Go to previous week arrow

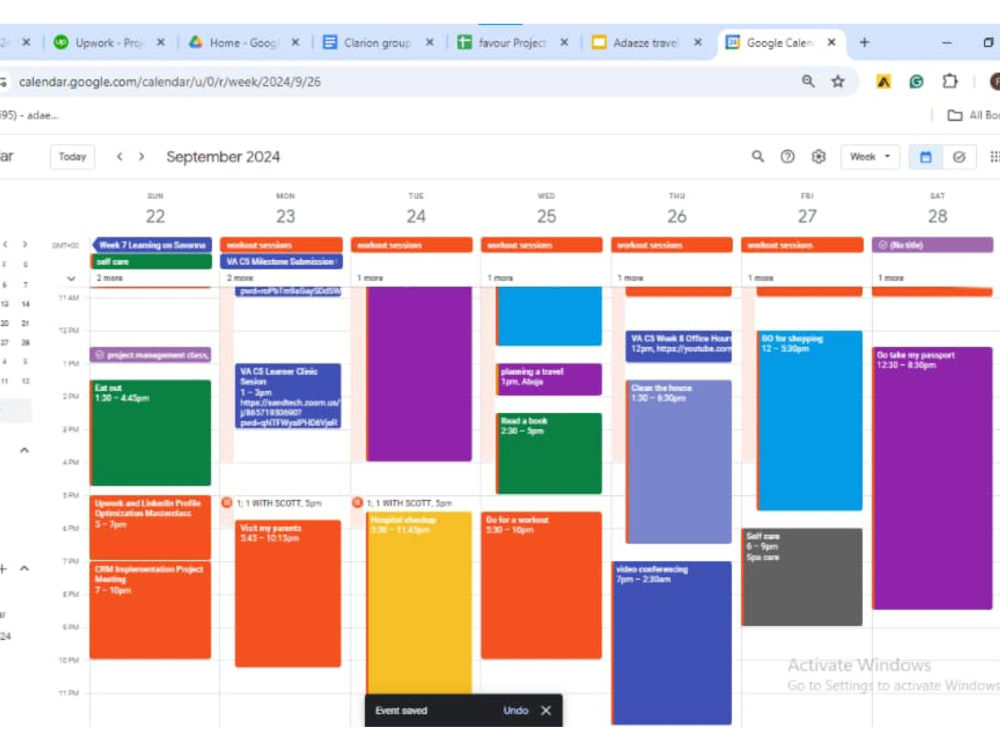[119, 156]
